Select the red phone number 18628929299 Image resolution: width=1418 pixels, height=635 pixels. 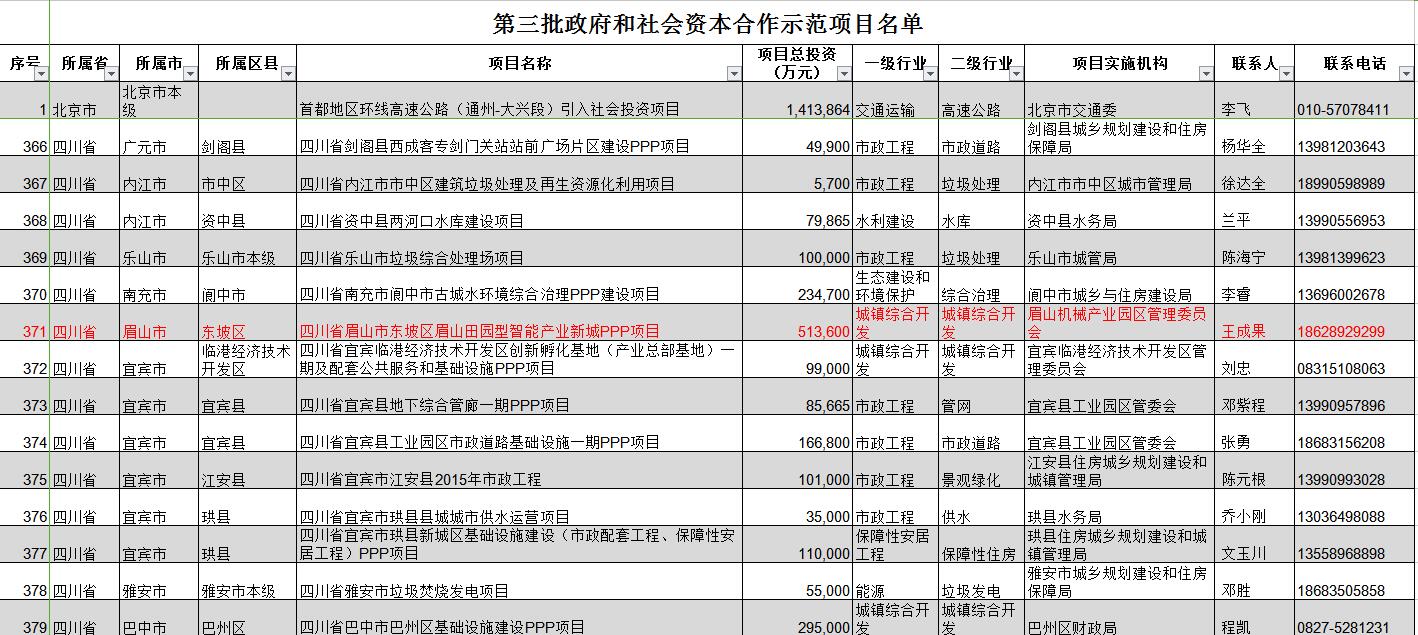1355,323
